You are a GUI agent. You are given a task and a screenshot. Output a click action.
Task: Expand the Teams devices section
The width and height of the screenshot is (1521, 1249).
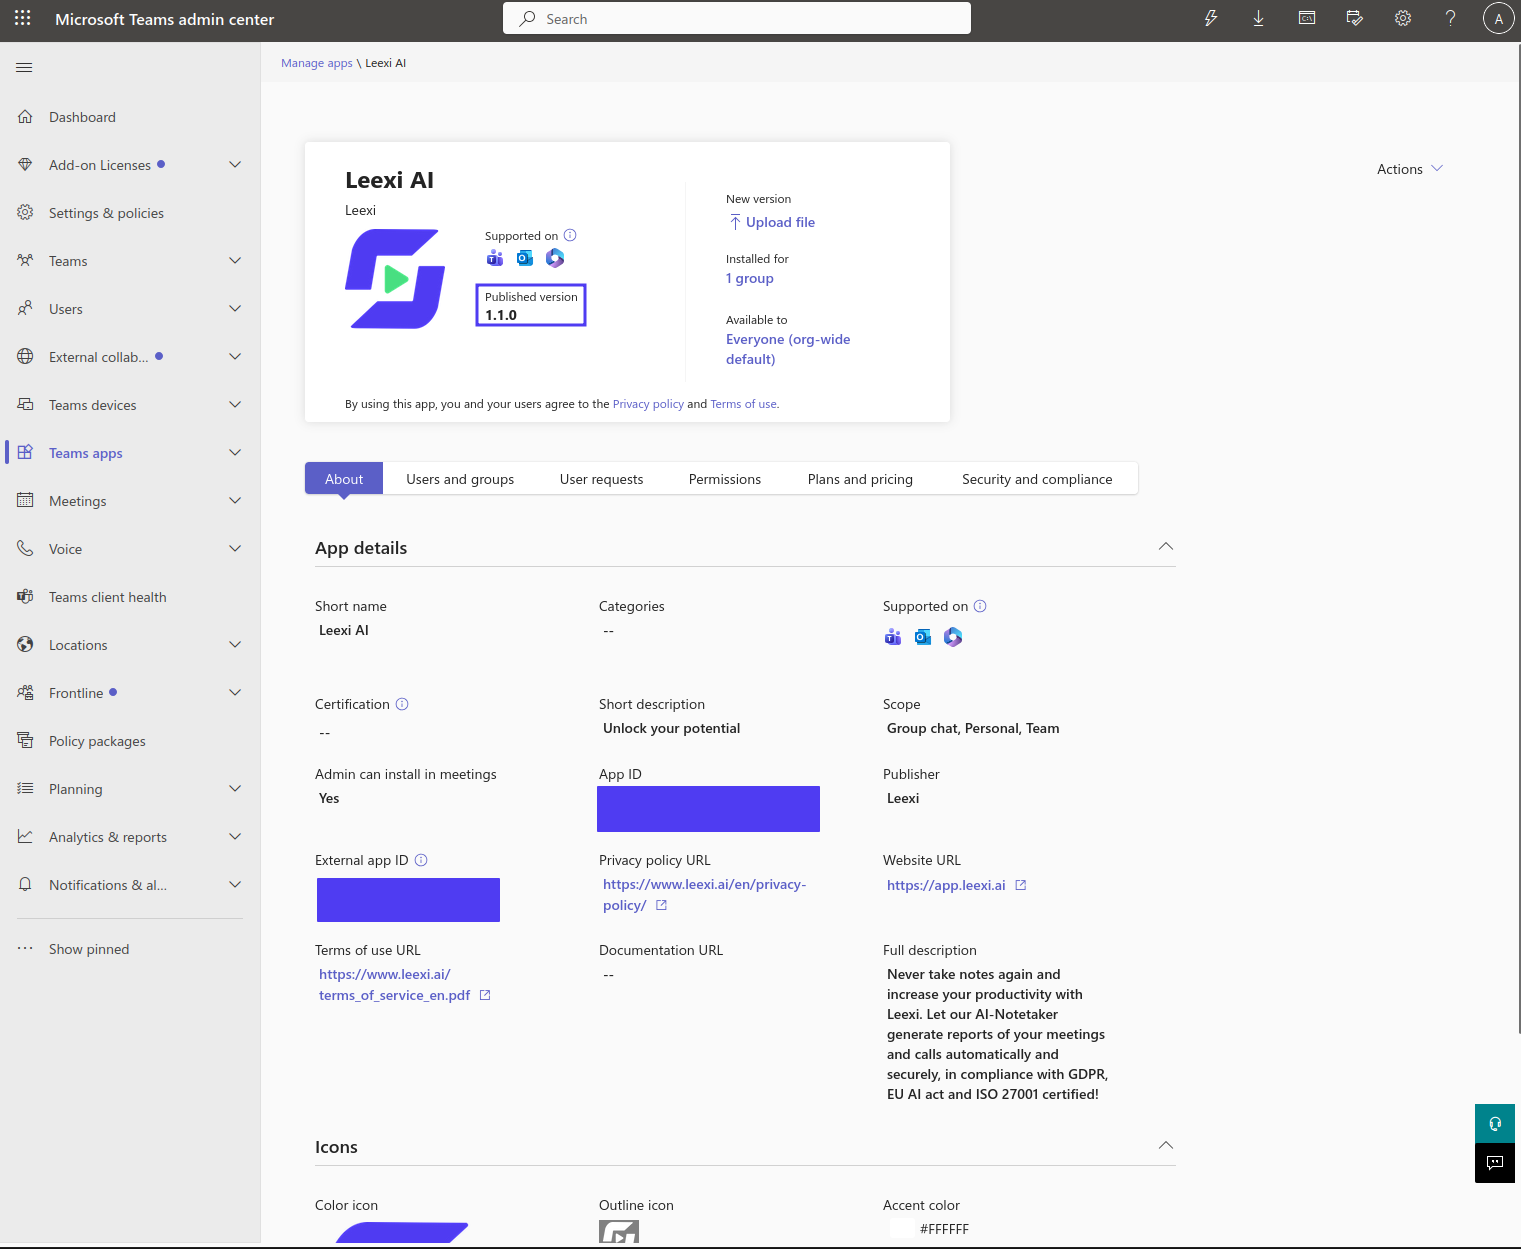[x=235, y=405]
